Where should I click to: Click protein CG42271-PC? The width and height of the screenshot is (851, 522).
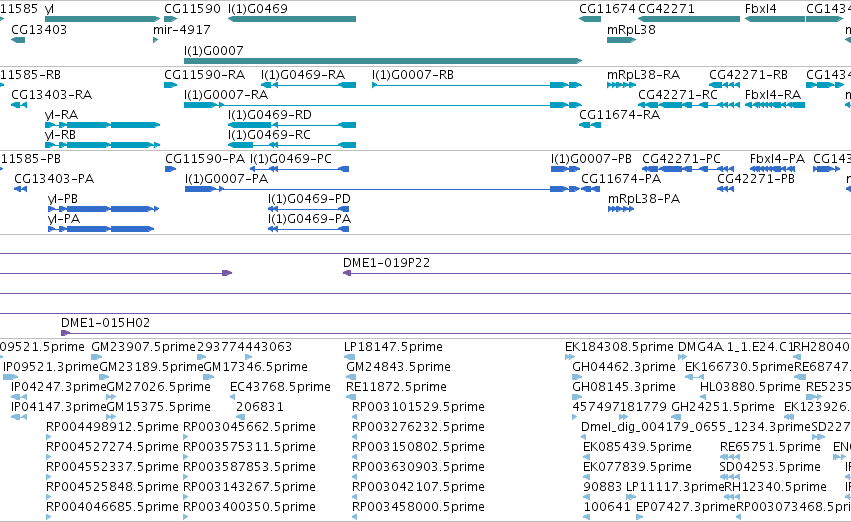pyautogui.click(x=682, y=159)
